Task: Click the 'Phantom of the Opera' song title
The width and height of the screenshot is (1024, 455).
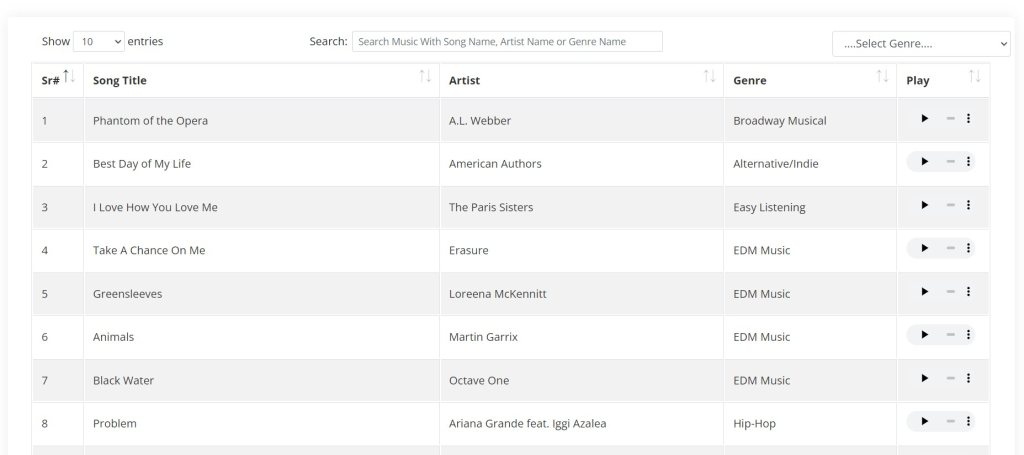Action: click(150, 121)
